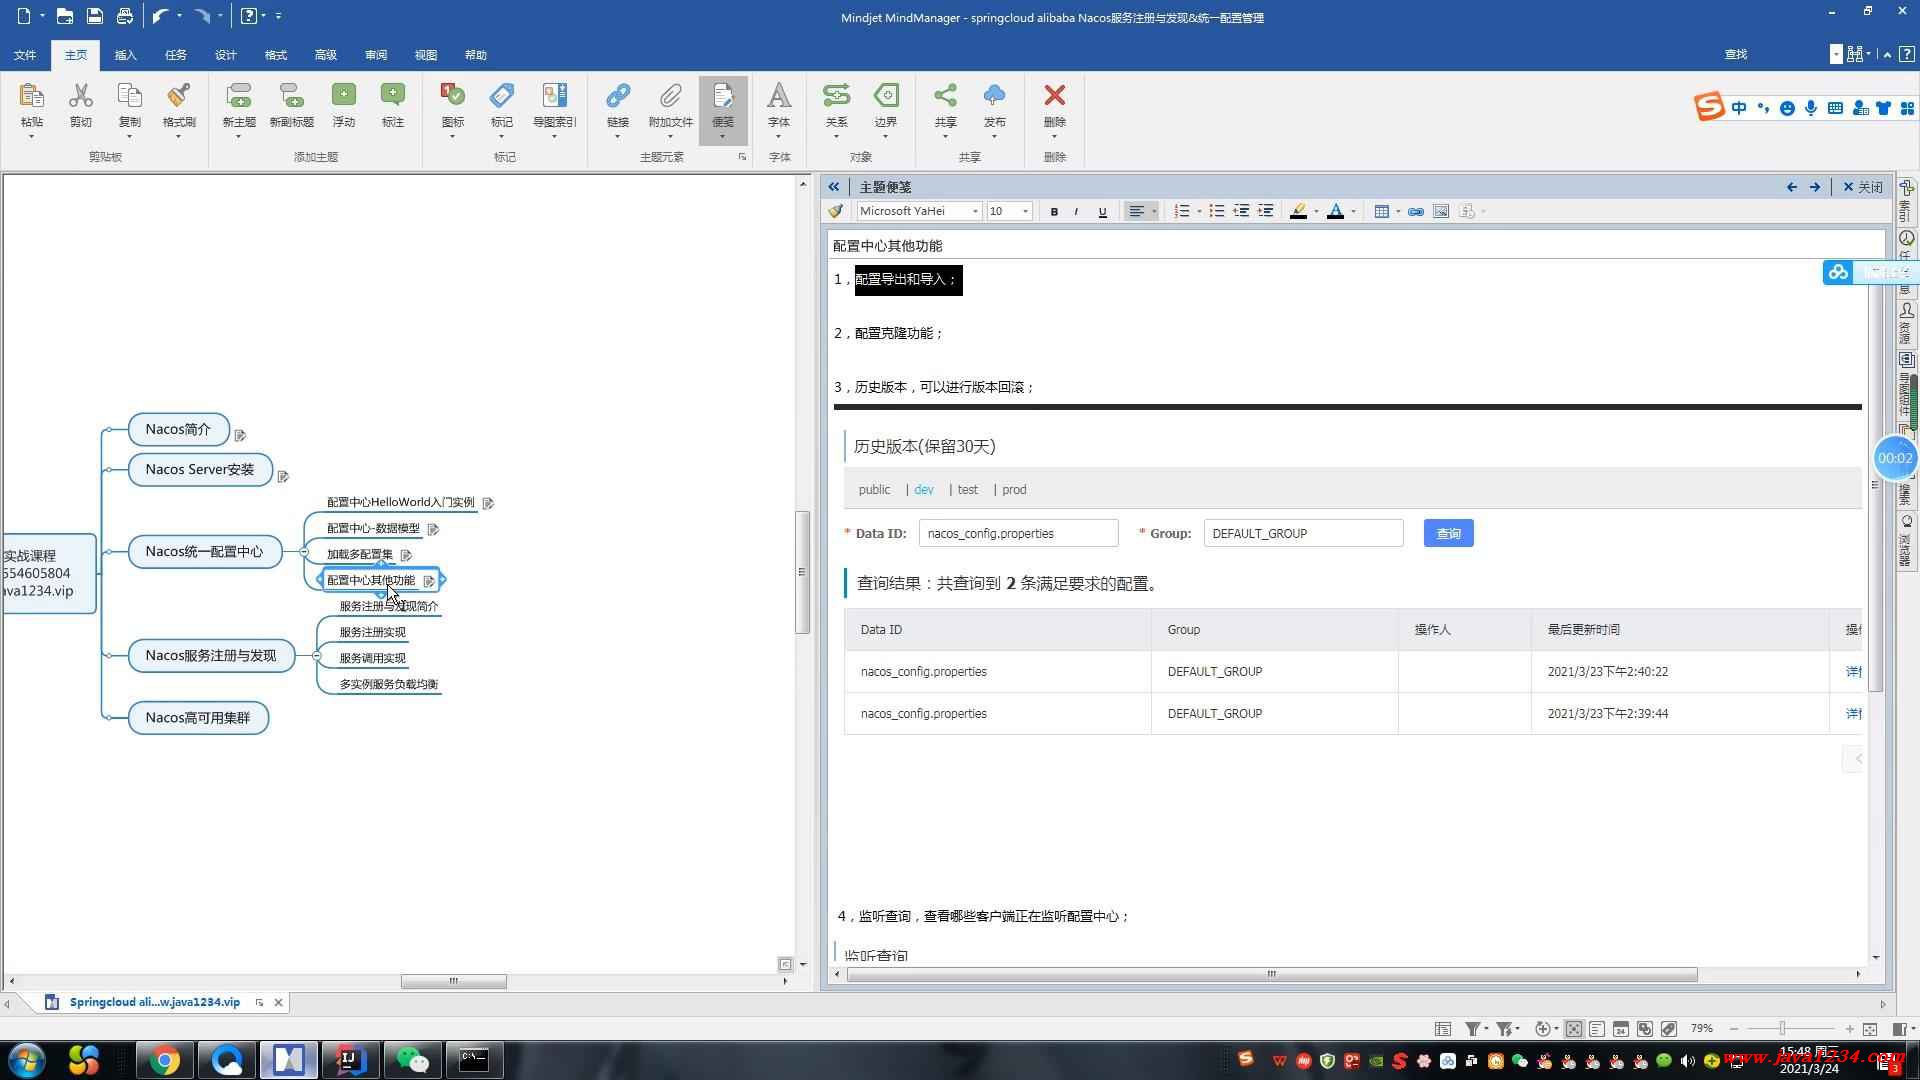Switch to the 任务 ribbon tab
This screenshot has width=1920, height=1080.
(175, 55)
